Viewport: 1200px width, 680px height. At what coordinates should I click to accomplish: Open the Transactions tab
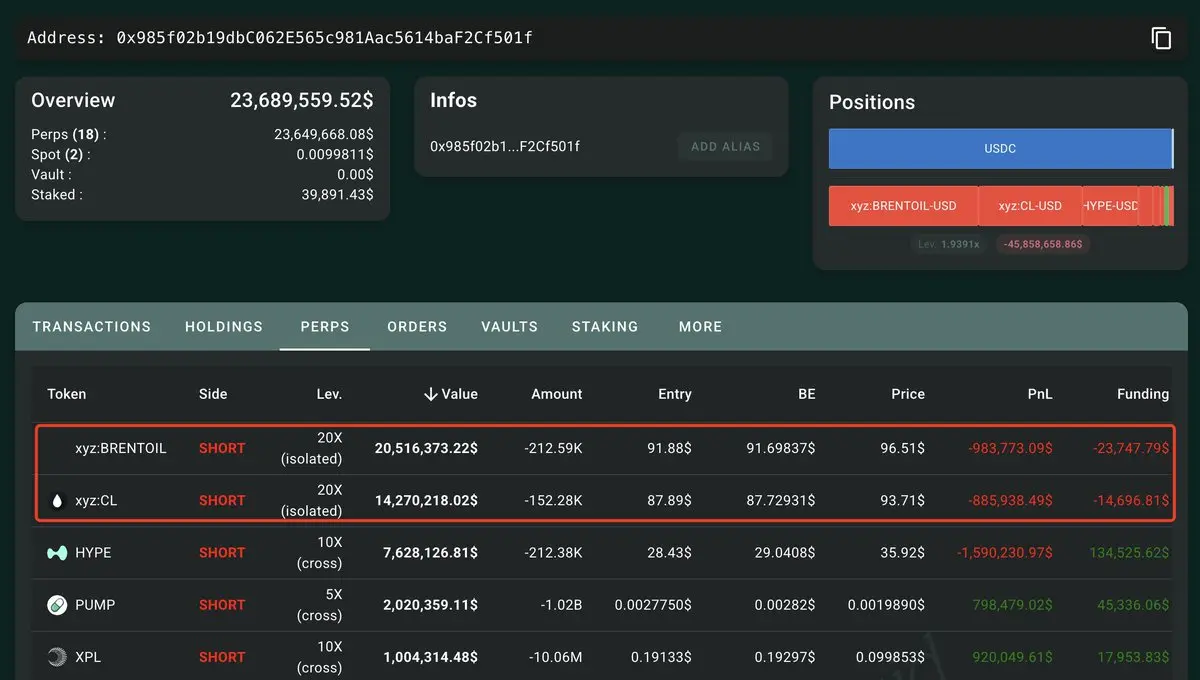92,327
